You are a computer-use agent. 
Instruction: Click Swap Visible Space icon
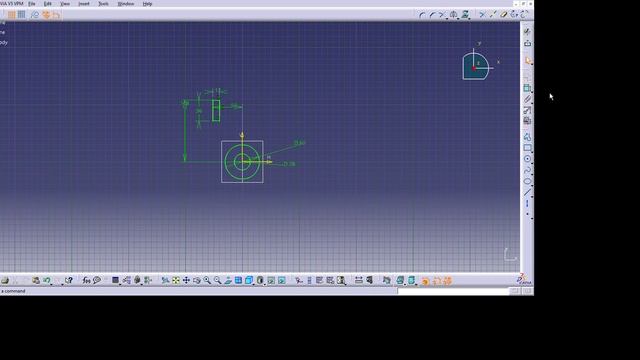click(282, 280)
